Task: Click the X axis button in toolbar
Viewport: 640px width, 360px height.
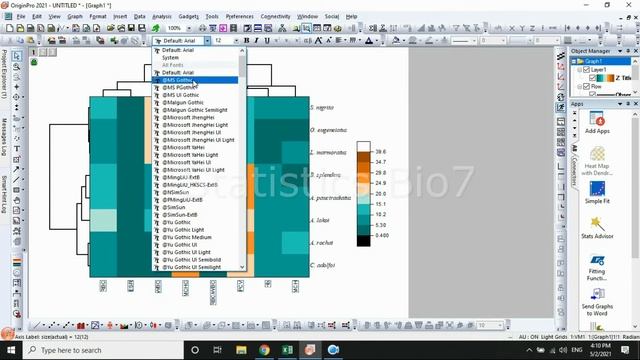Action: (x=512, y=28)
